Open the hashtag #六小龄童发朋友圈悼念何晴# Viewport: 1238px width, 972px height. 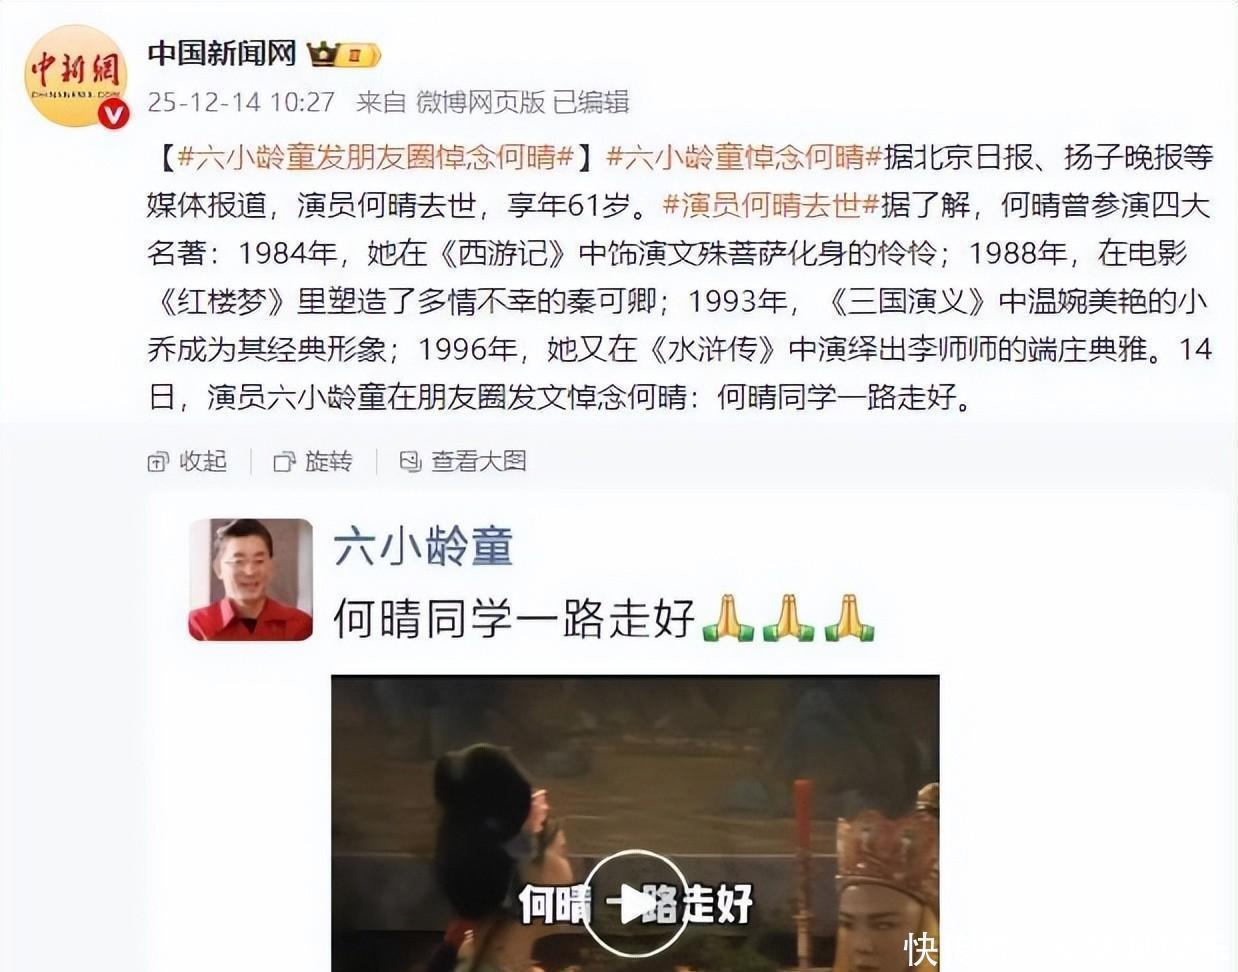pyautogui.click(x=376, y=157)
